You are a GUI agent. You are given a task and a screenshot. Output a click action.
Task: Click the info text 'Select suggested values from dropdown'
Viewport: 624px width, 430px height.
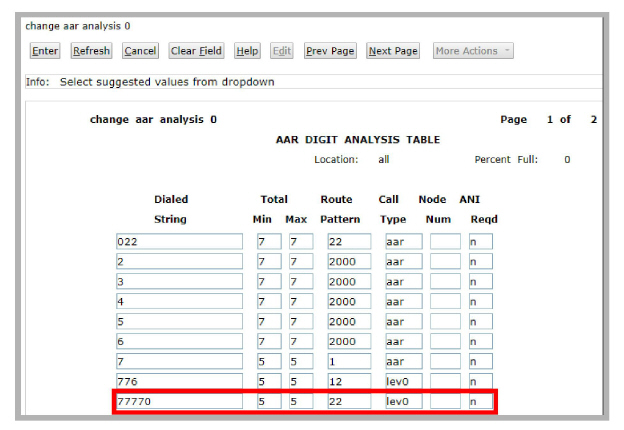167,82
